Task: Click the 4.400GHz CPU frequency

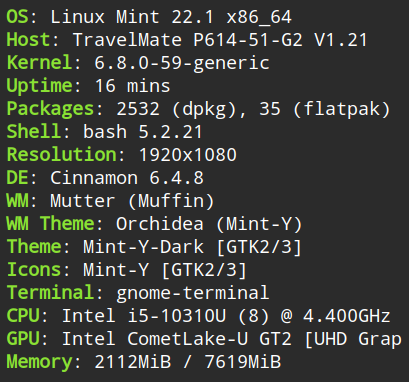Action: click(x=347, y=316)
